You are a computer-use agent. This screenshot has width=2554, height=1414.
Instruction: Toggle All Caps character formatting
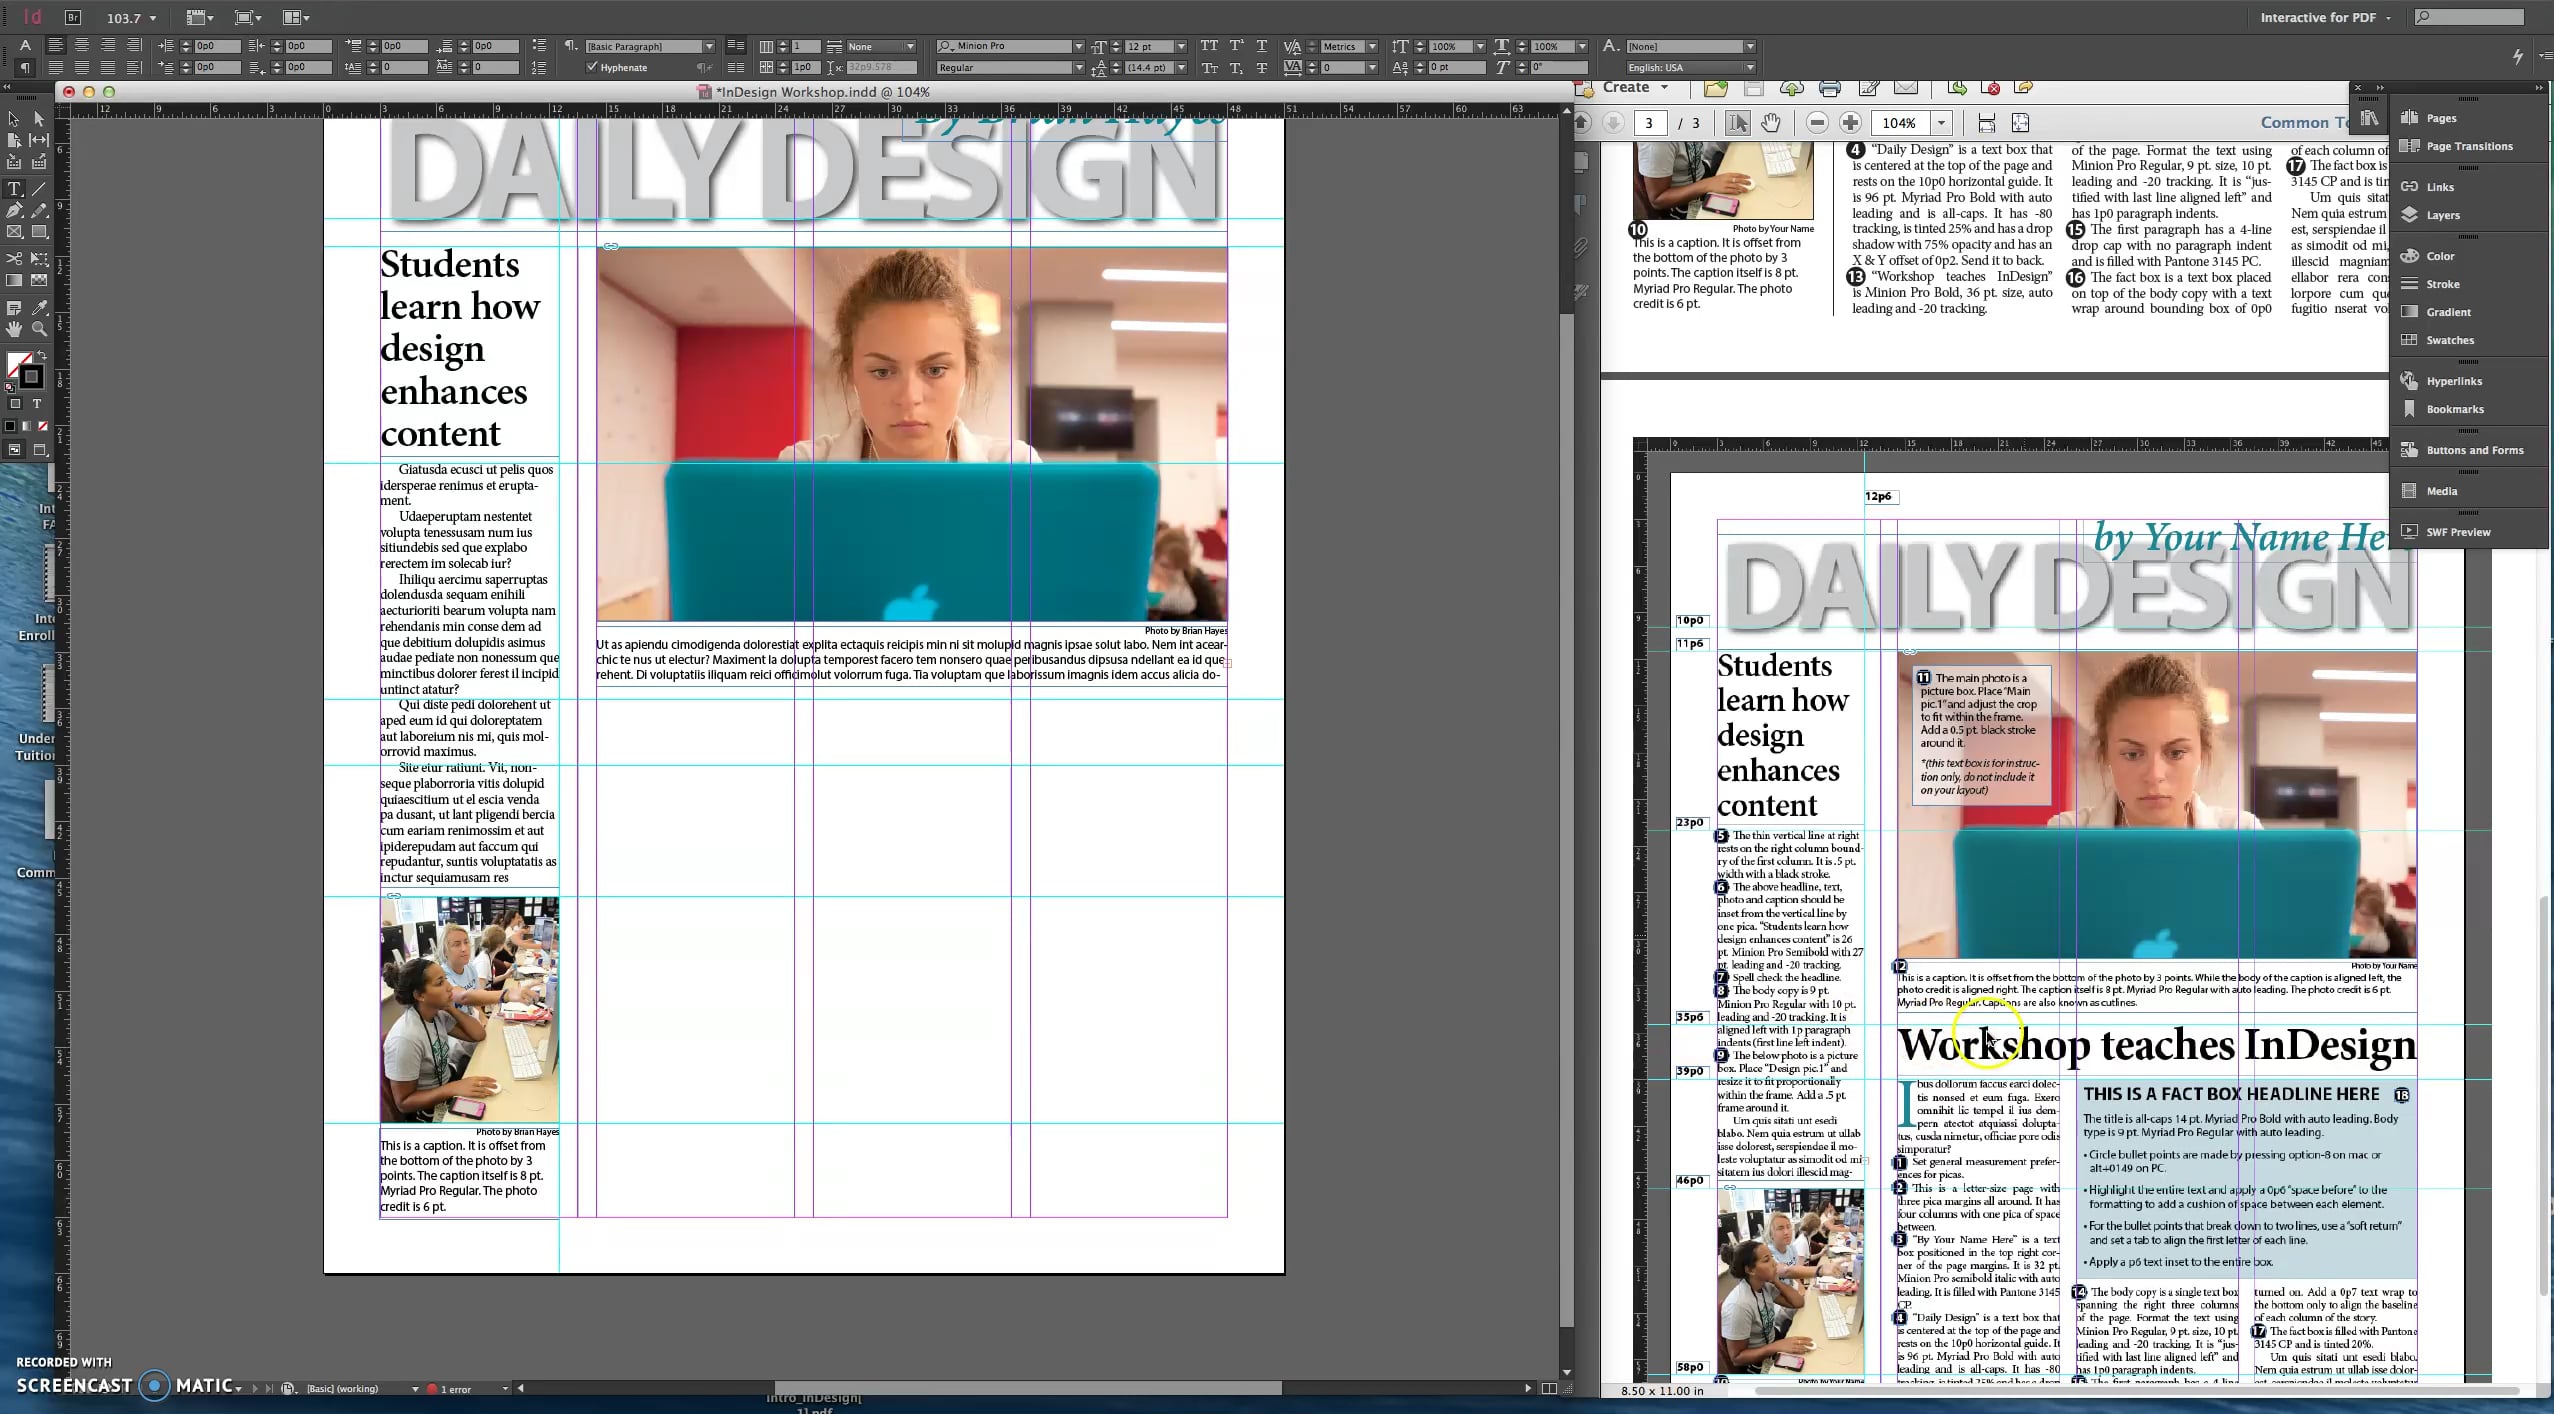pos(1209,46)
